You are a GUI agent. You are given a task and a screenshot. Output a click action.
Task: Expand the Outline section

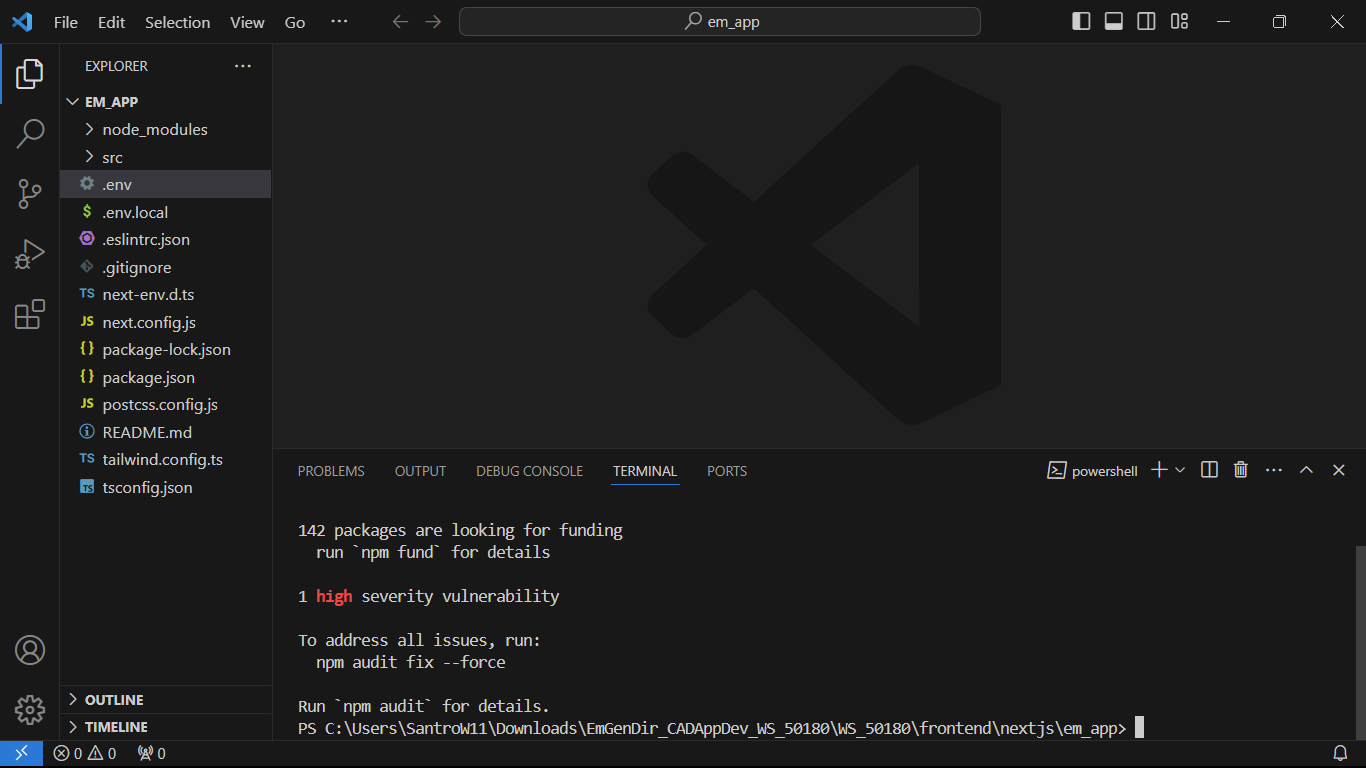pyautogui.click(x=165, y=700)
